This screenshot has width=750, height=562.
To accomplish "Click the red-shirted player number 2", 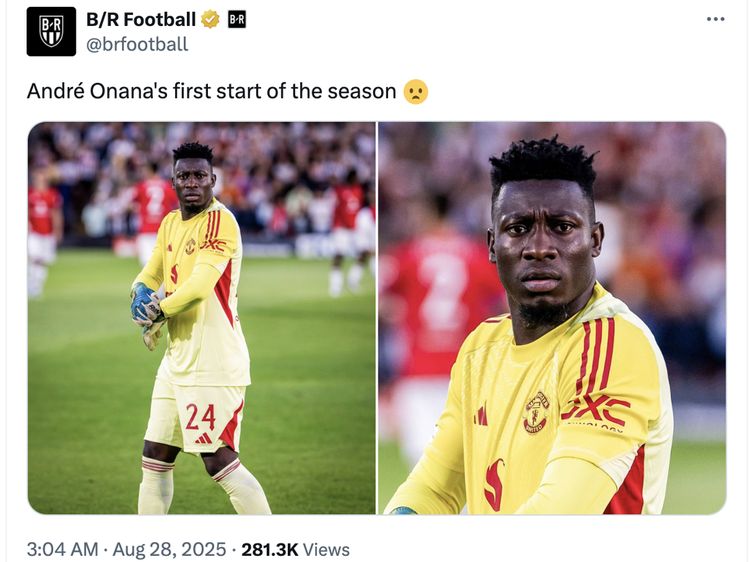I will (x=155, y=201).
